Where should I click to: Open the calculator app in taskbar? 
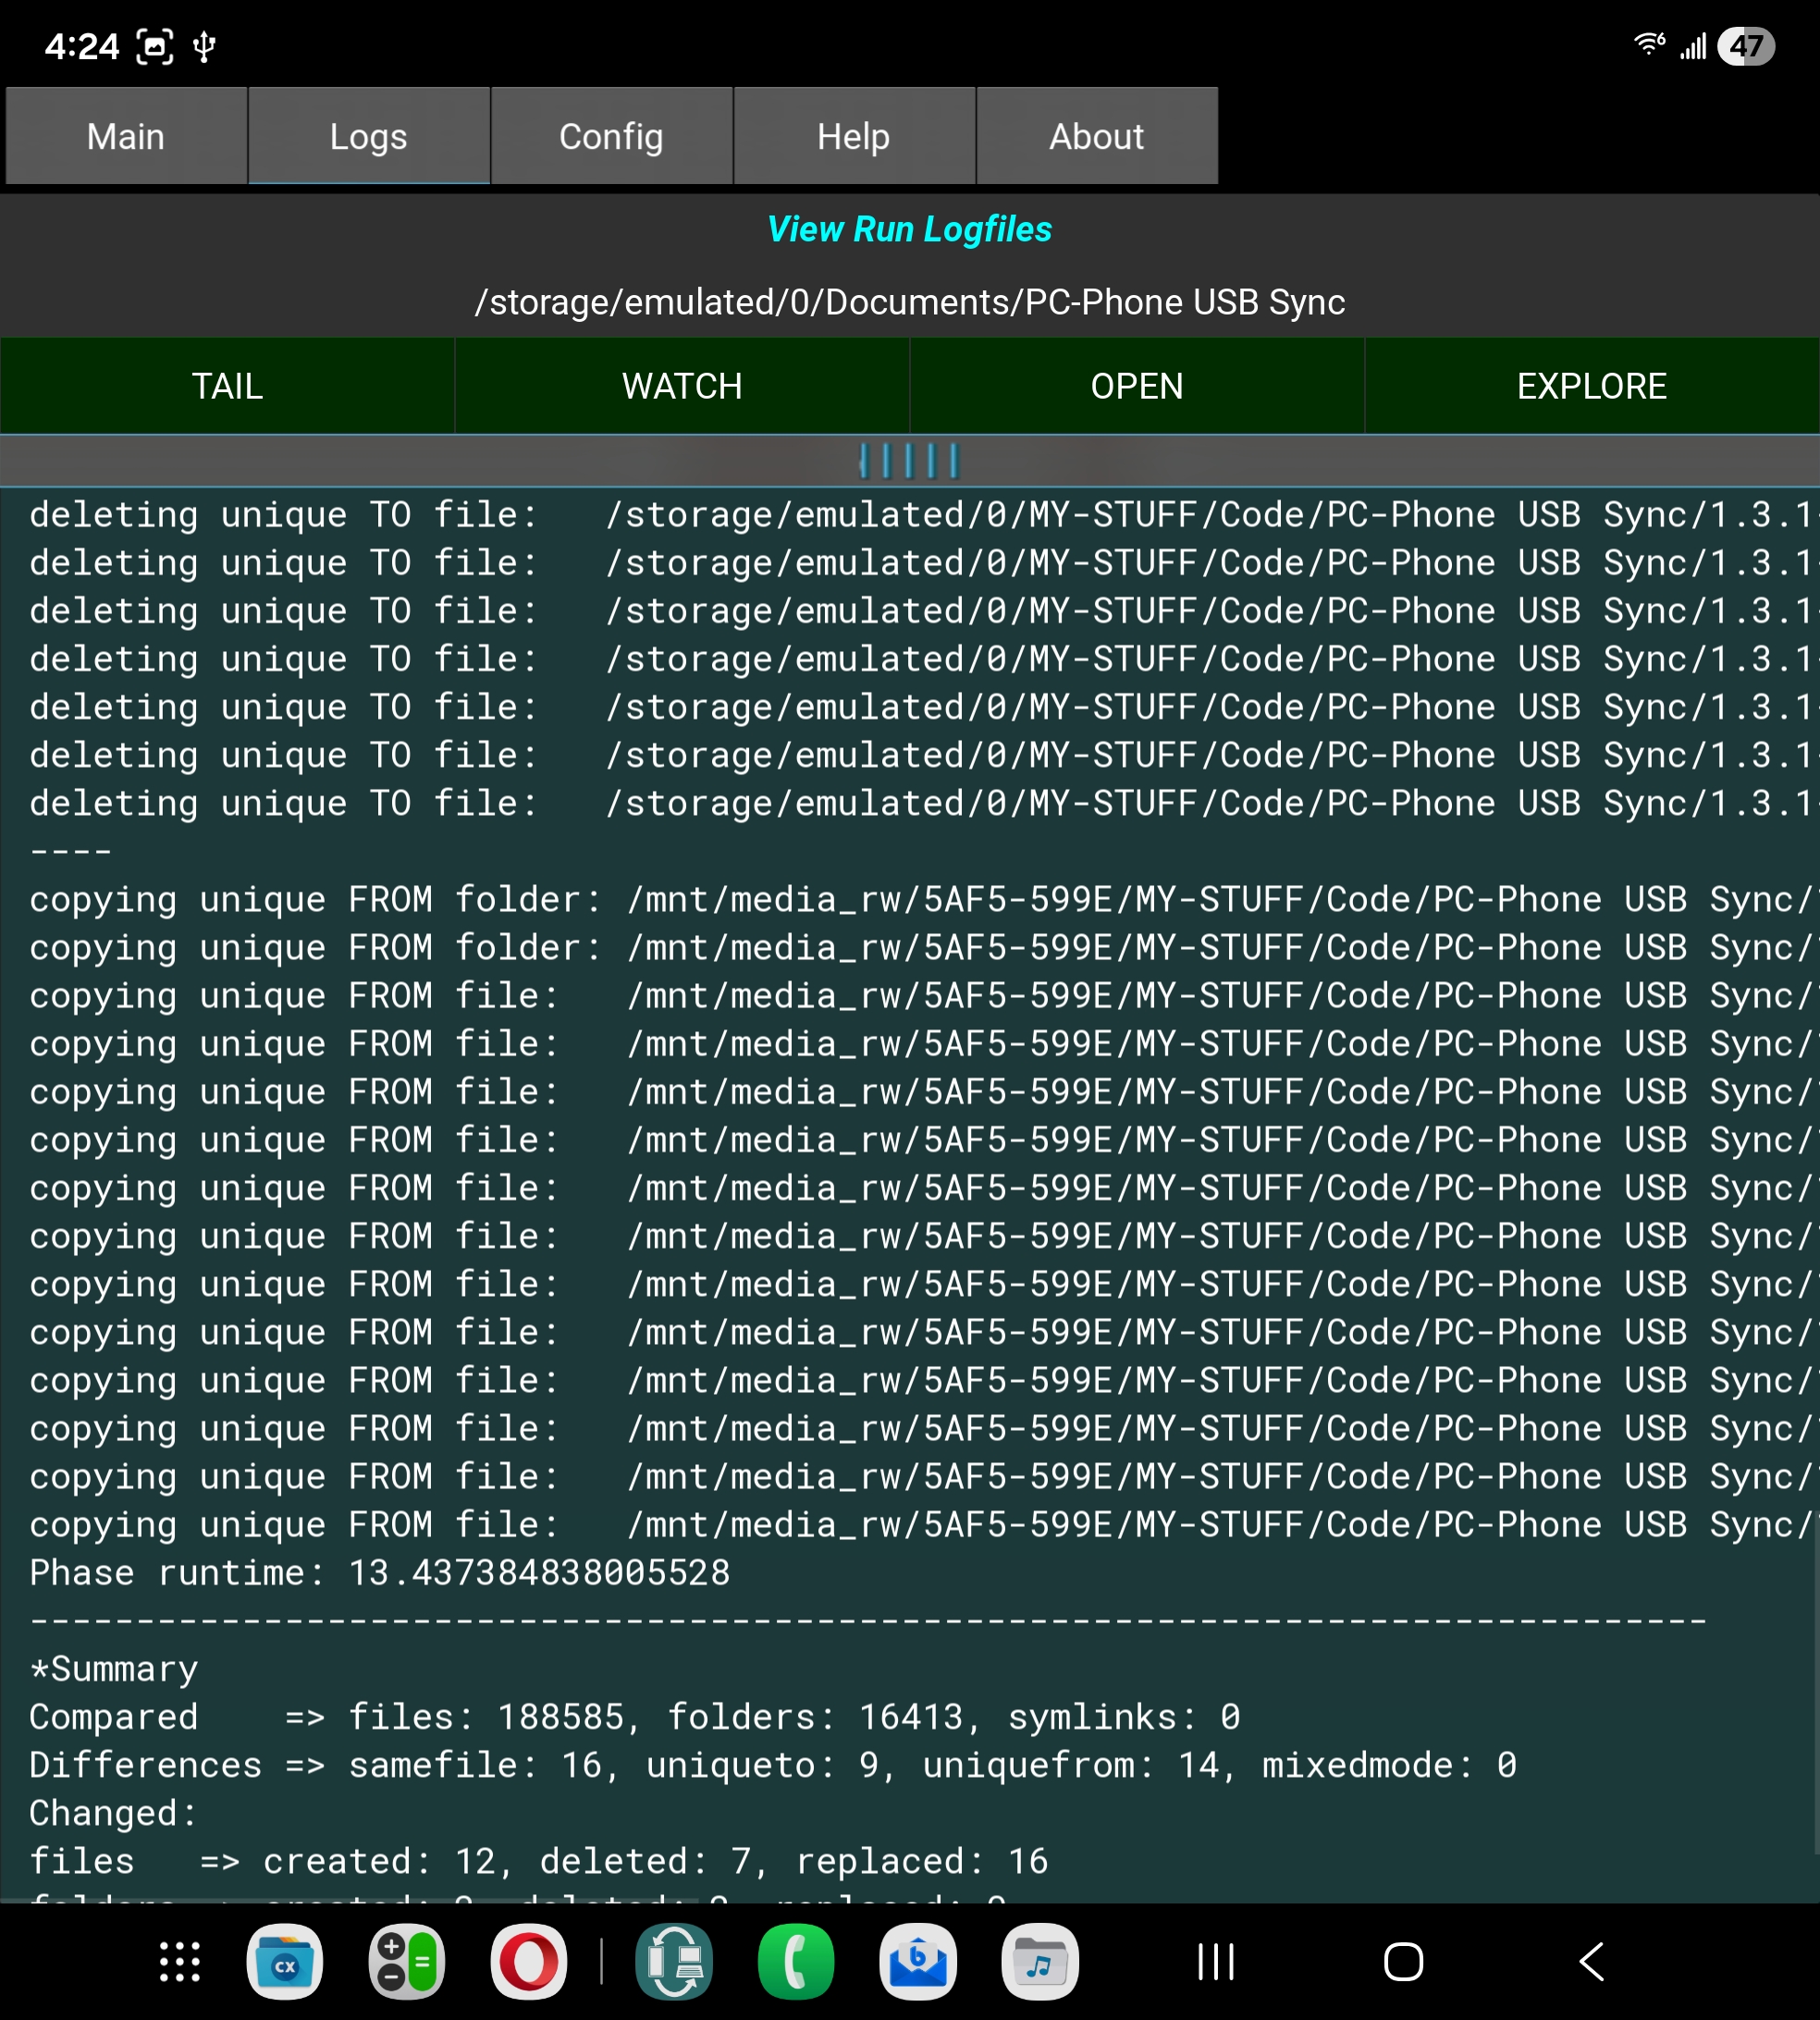point(407,1962)
